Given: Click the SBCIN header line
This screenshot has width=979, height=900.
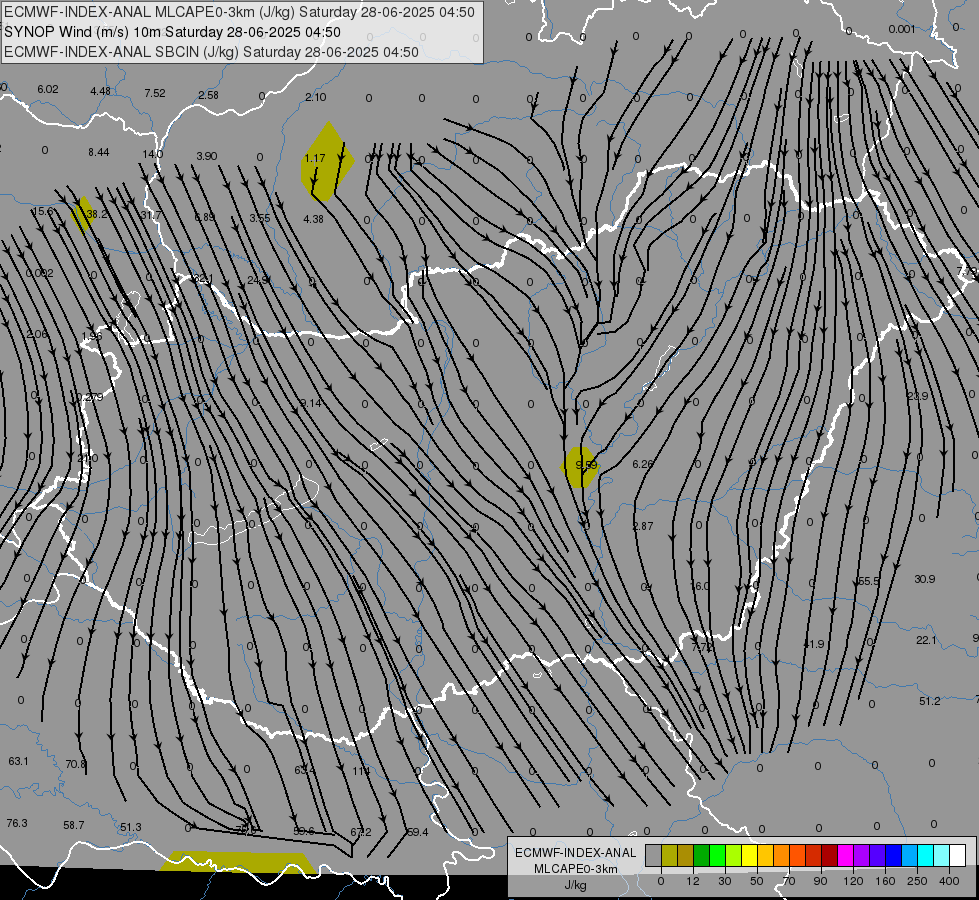Looking at the screenshot, I should click(211, 52).
